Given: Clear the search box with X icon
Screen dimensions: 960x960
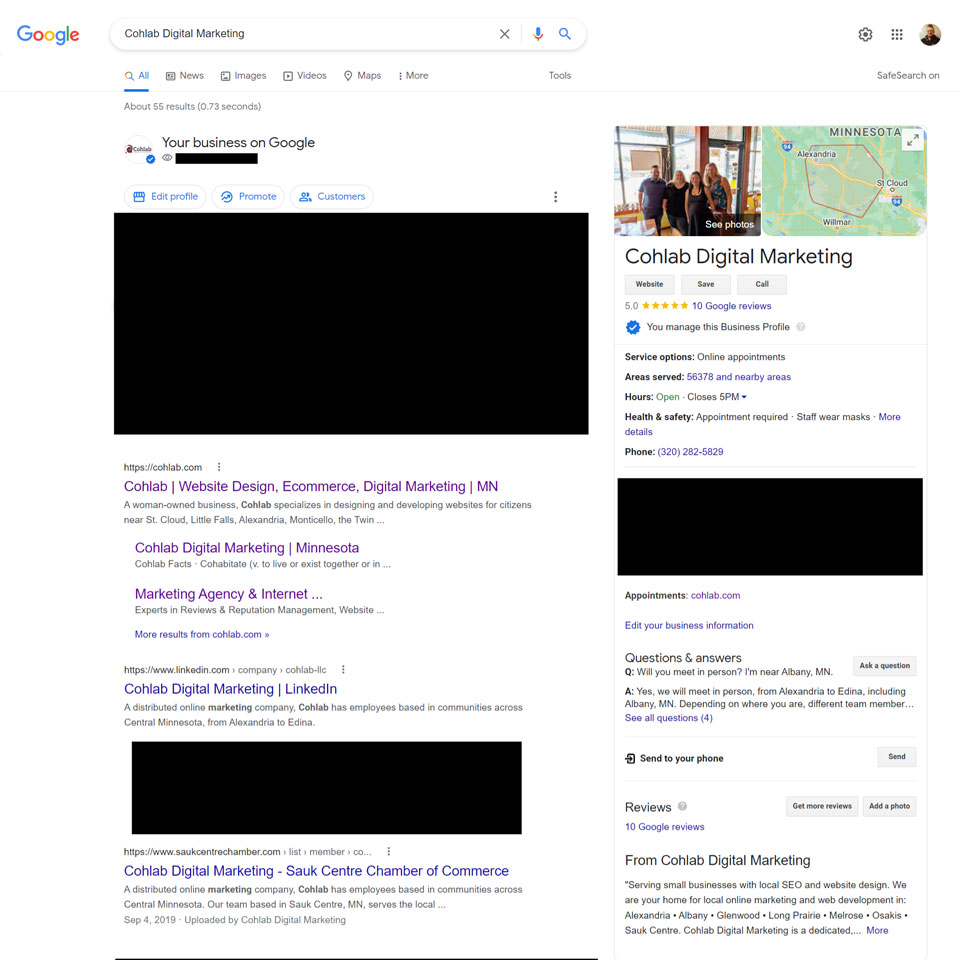Looking at the screenshot, I should (x=504, y=34).
